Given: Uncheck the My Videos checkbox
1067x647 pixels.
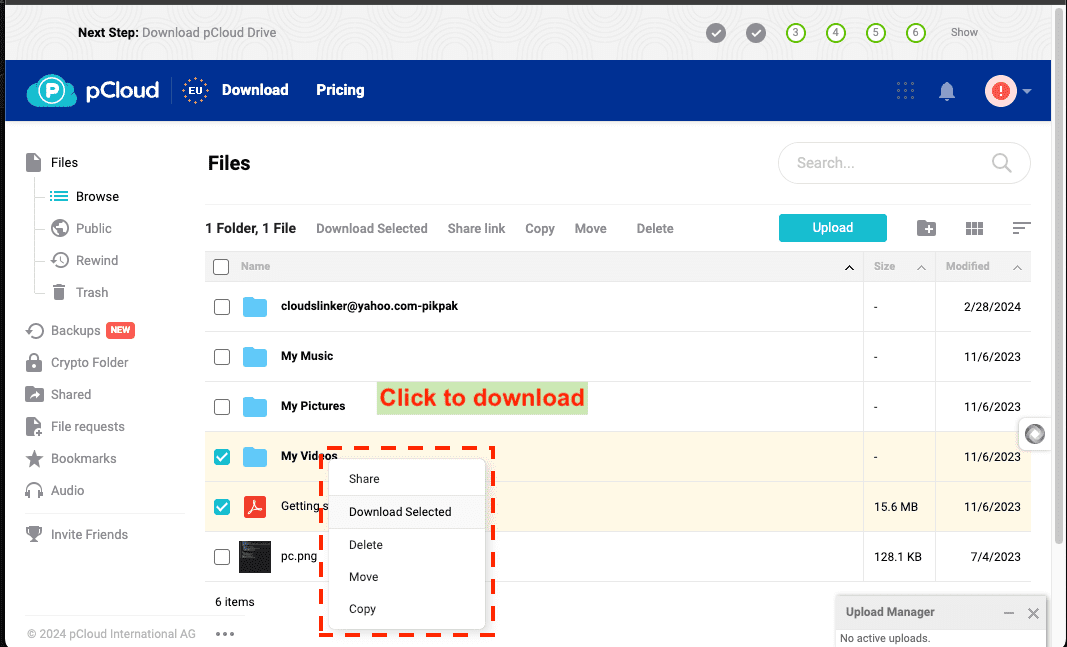Looking at the screenshot, I should click(x=222, y=457).
